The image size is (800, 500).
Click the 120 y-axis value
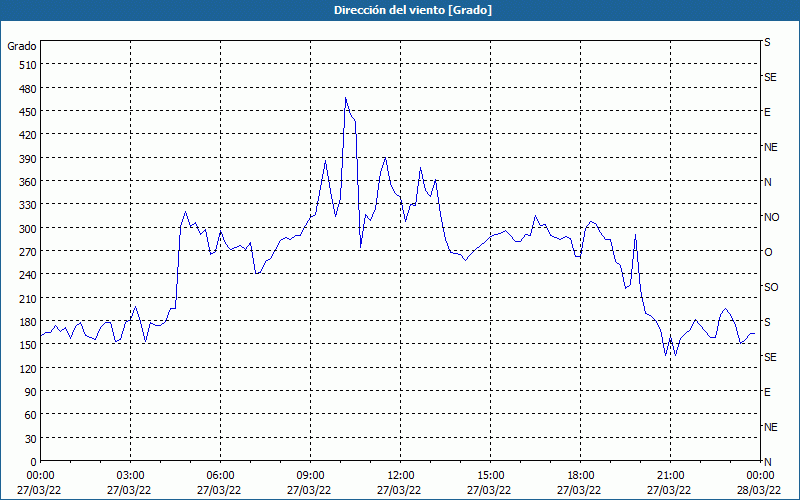tap(28, 369)
